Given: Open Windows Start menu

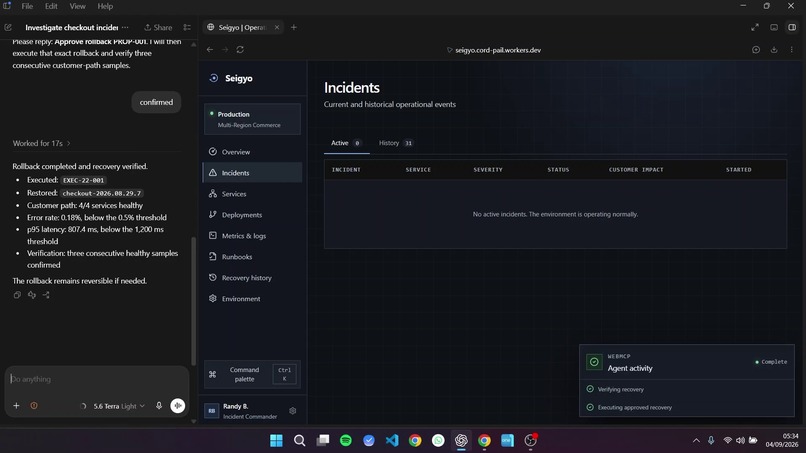Looking at the screenshot, I should tap(277, 441).
